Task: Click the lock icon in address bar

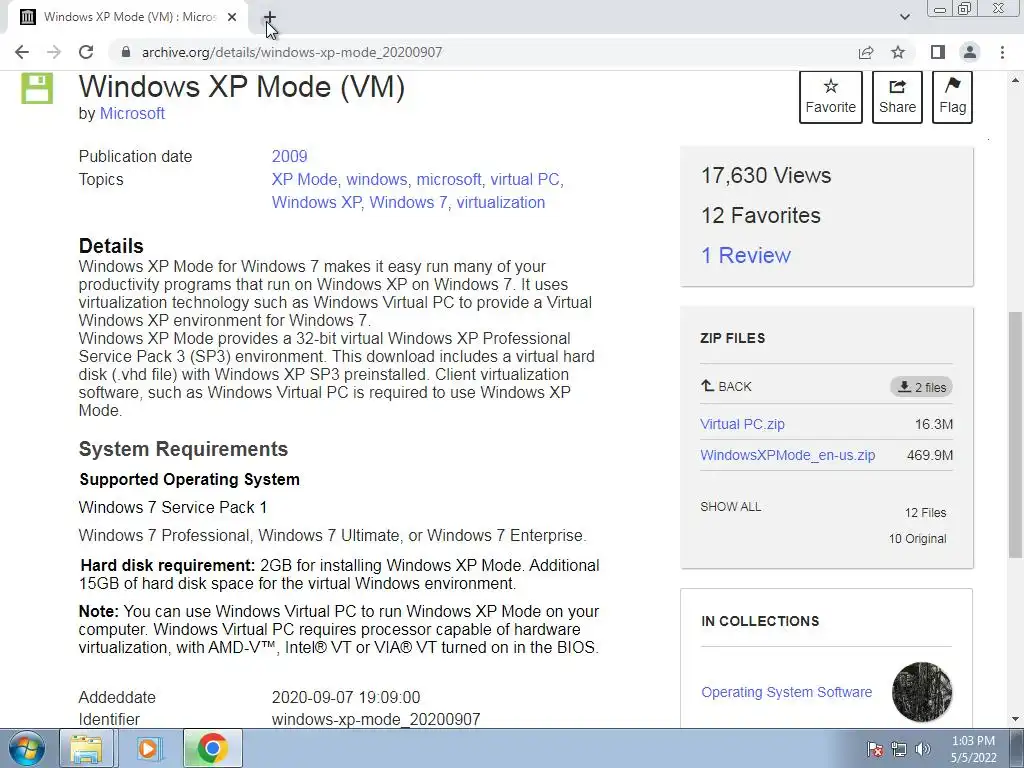Action: (x=126, y=52)
